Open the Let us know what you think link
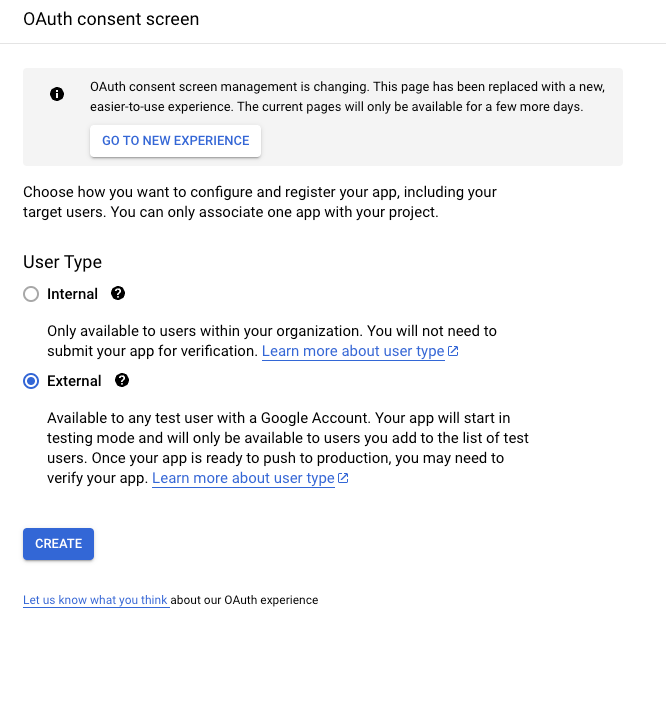 [96, 600]
